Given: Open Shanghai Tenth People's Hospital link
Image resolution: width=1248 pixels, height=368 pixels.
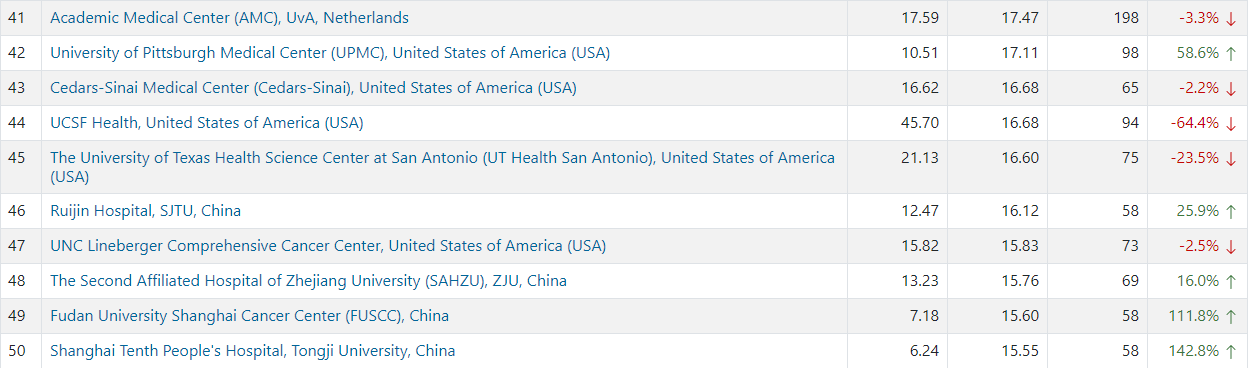Looking at the screenshot, I should click(252, 351).
